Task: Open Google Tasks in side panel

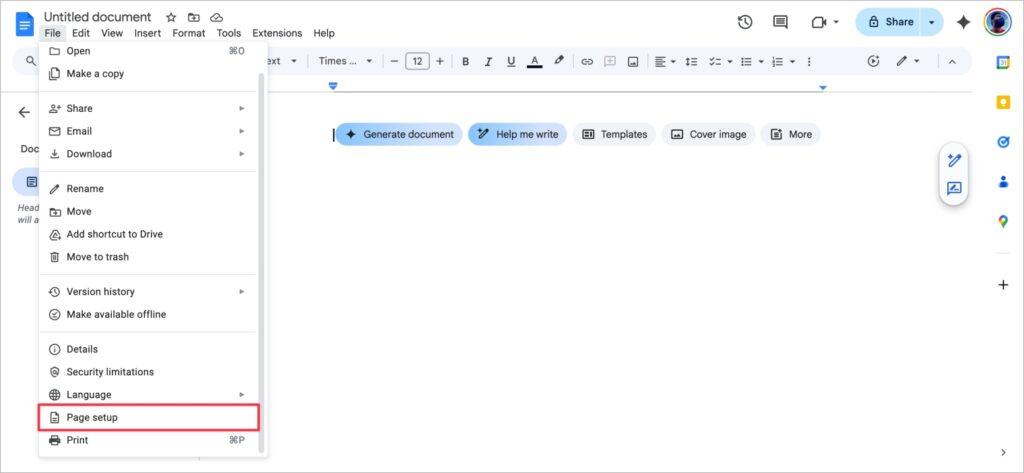Action: tap(1004, 142)
